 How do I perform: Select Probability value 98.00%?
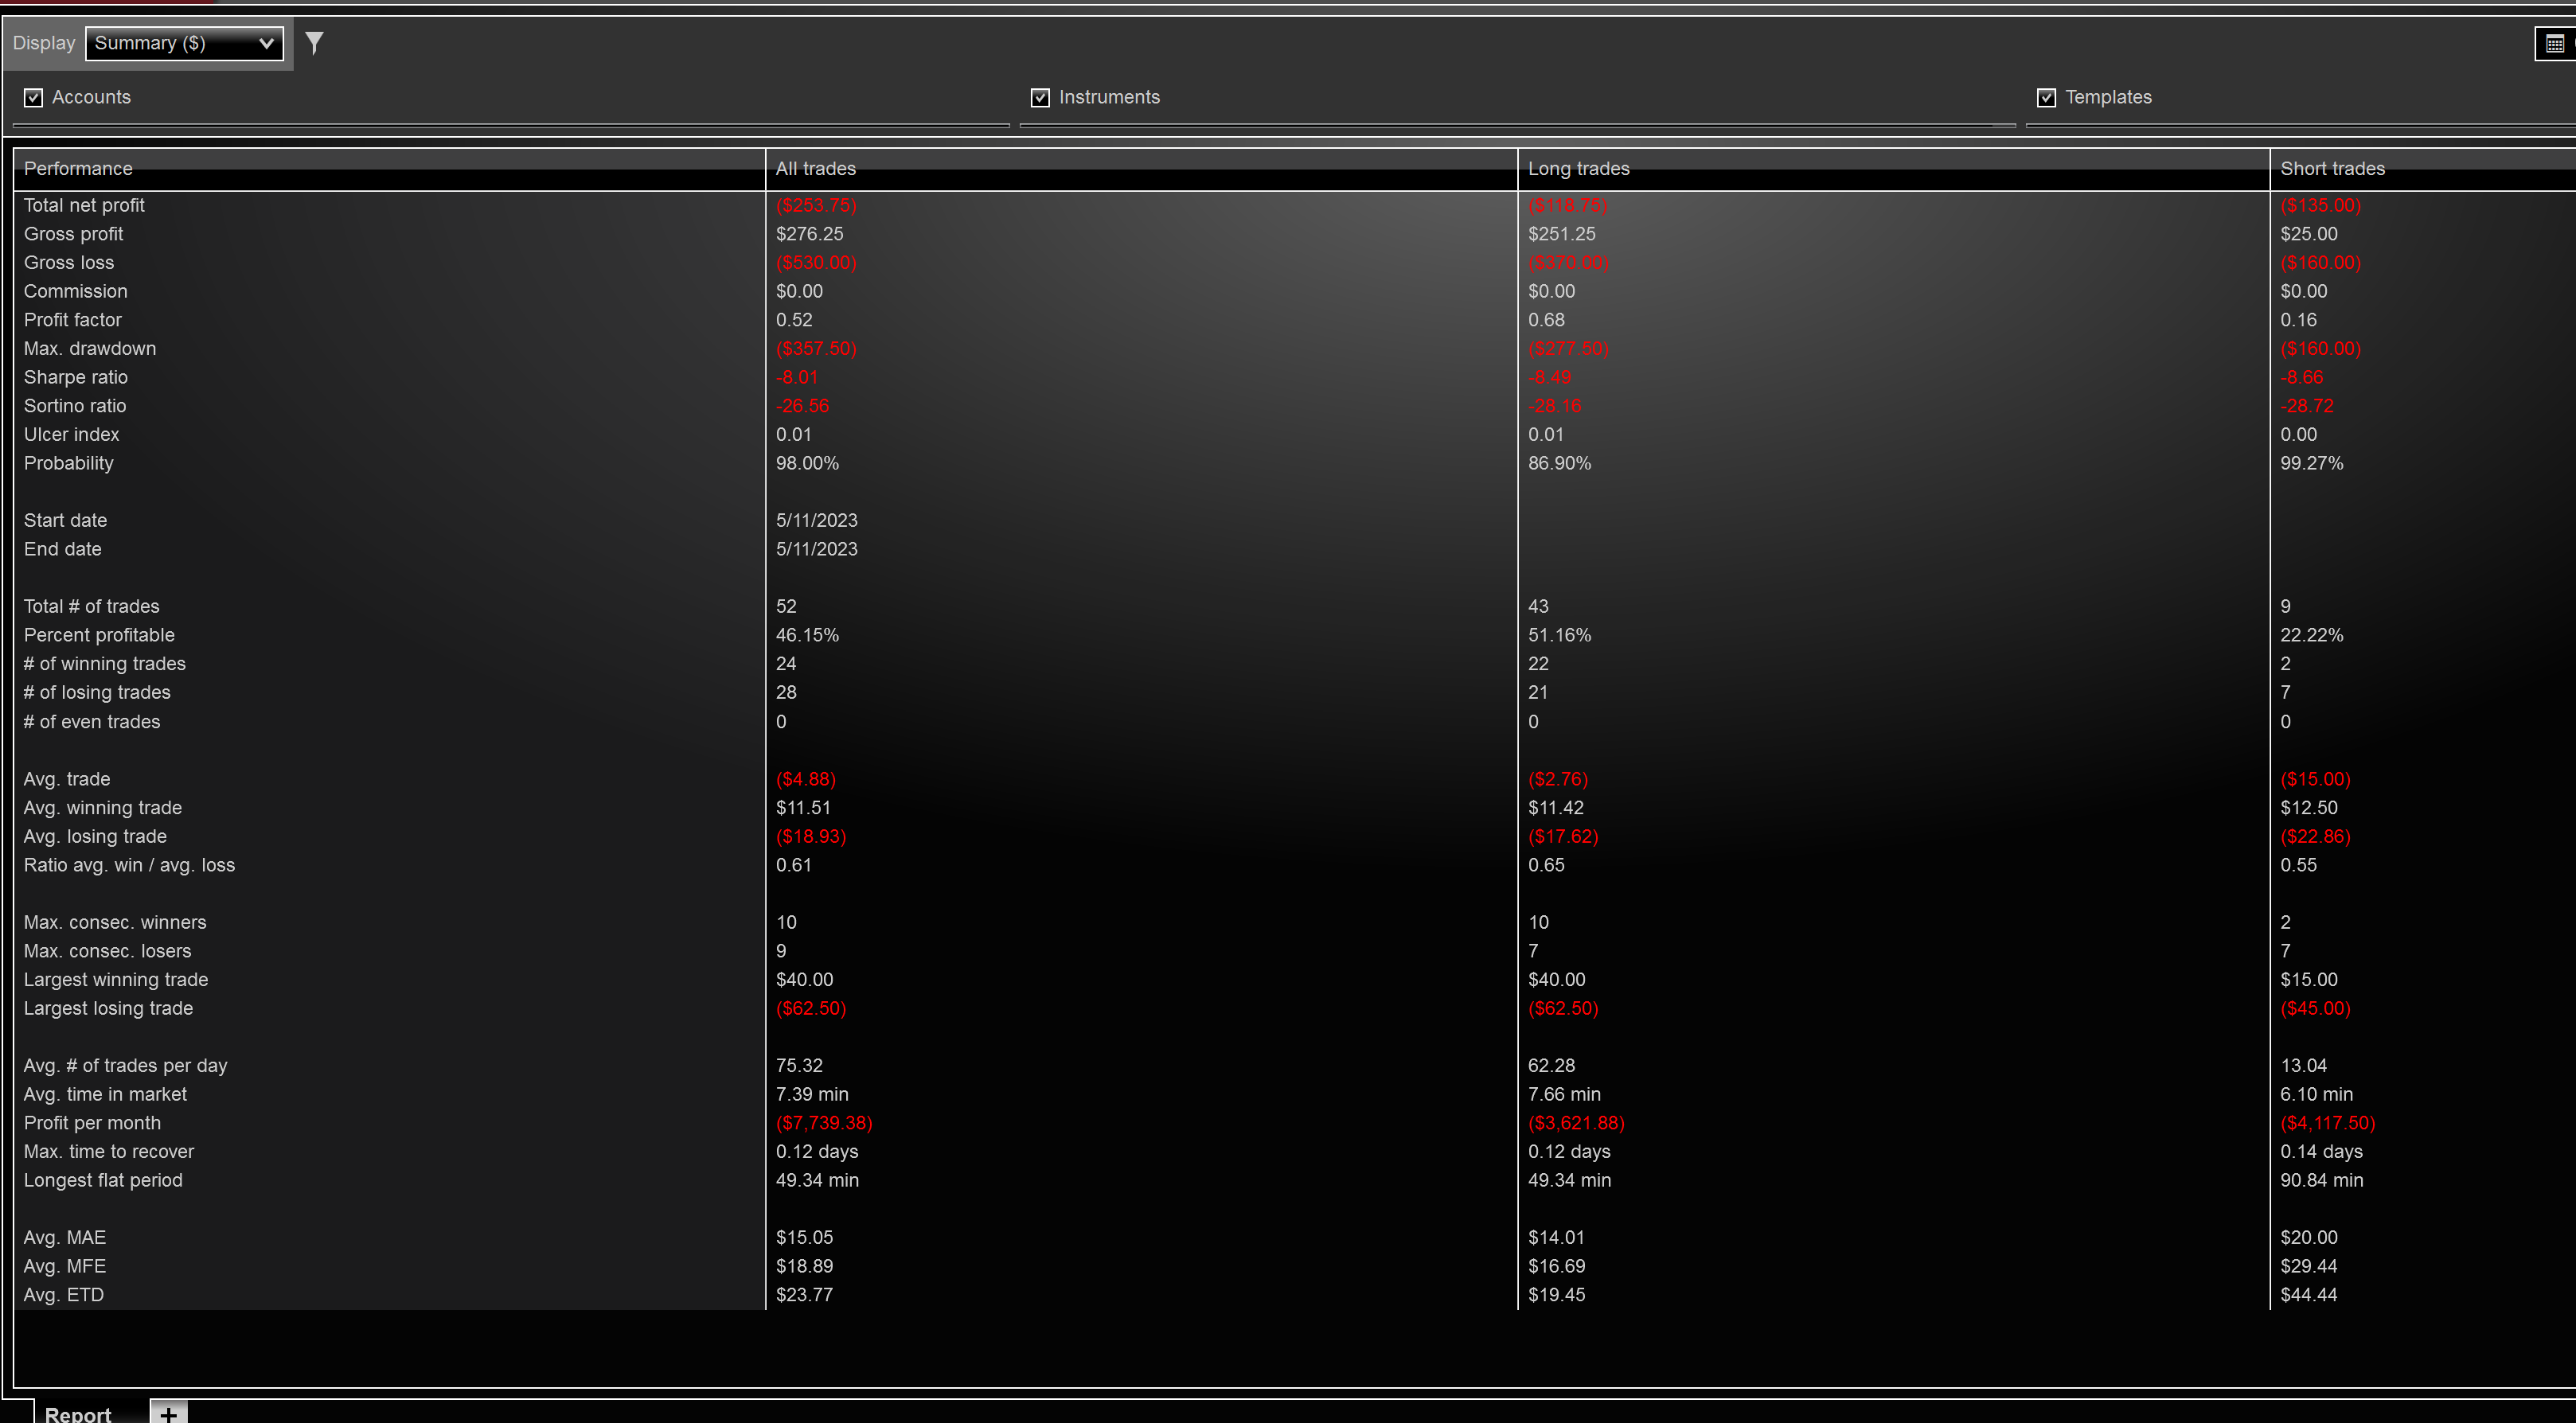[807, 463]
